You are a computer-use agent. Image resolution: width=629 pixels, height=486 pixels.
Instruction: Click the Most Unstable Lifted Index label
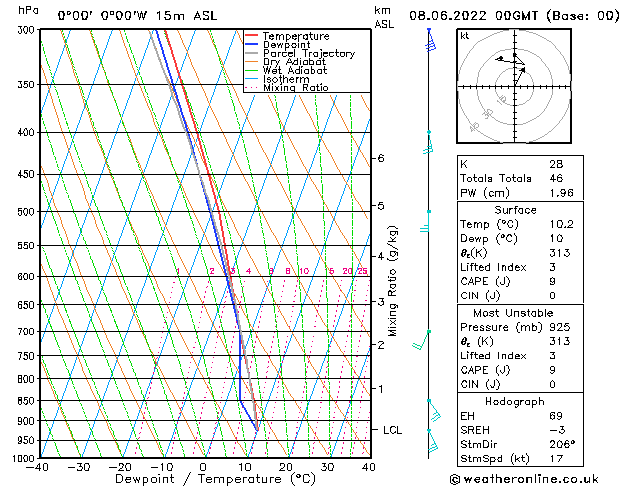click(x=493, y=356)
